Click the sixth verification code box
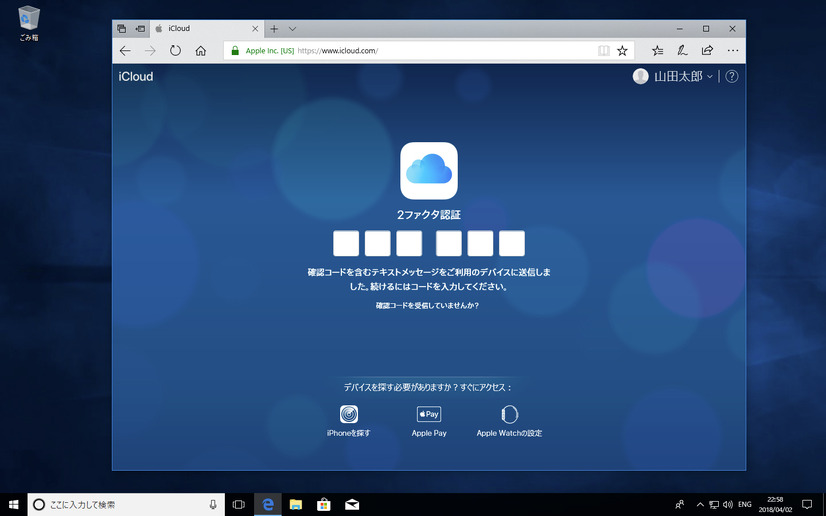The height and width of the screenshot is (516, 826). click(512, 243)
